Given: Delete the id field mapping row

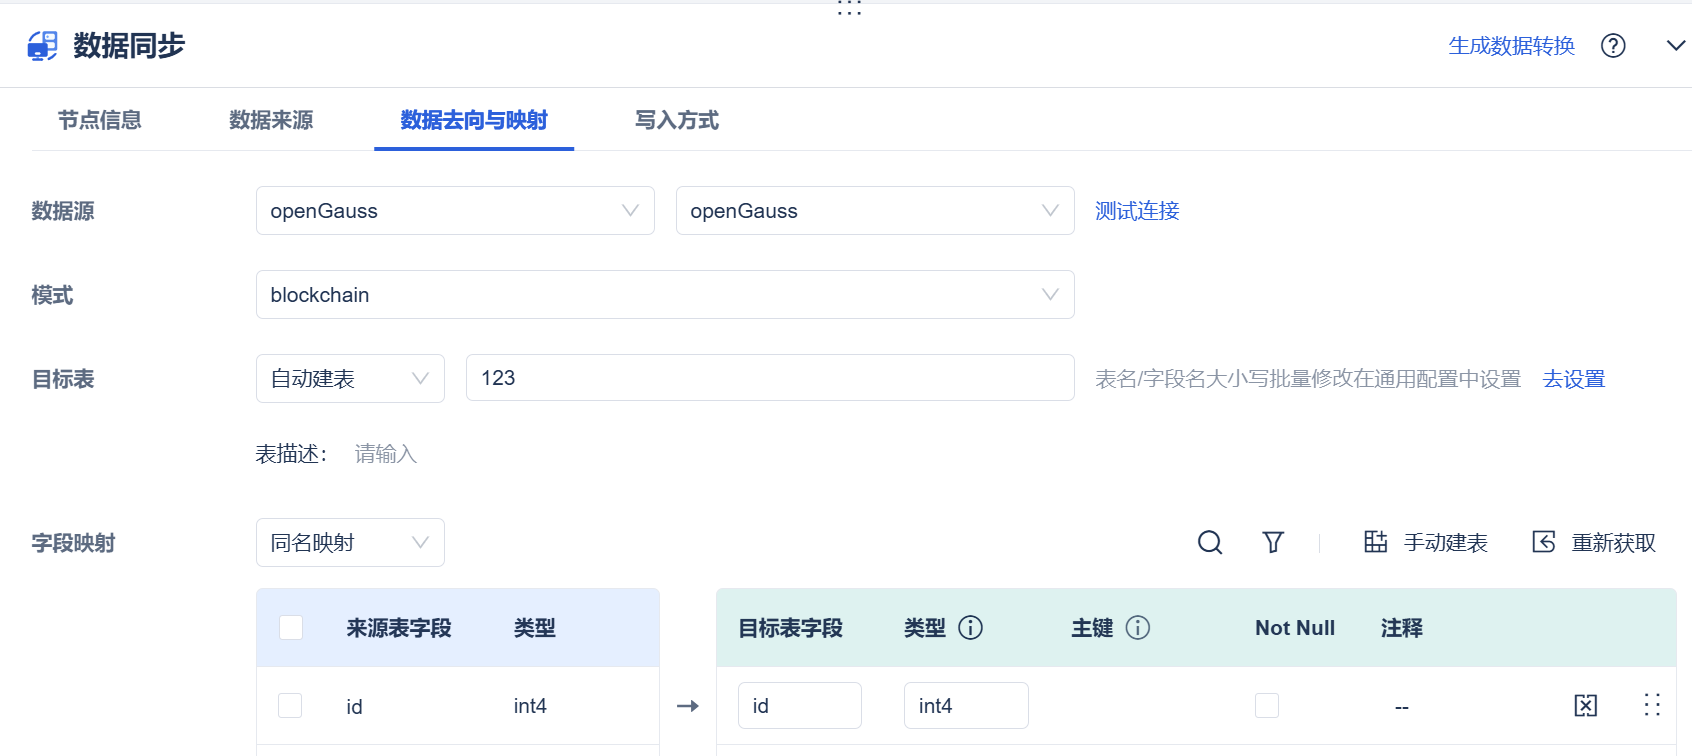Looking at the screenshot, I should click(1586, 706).
